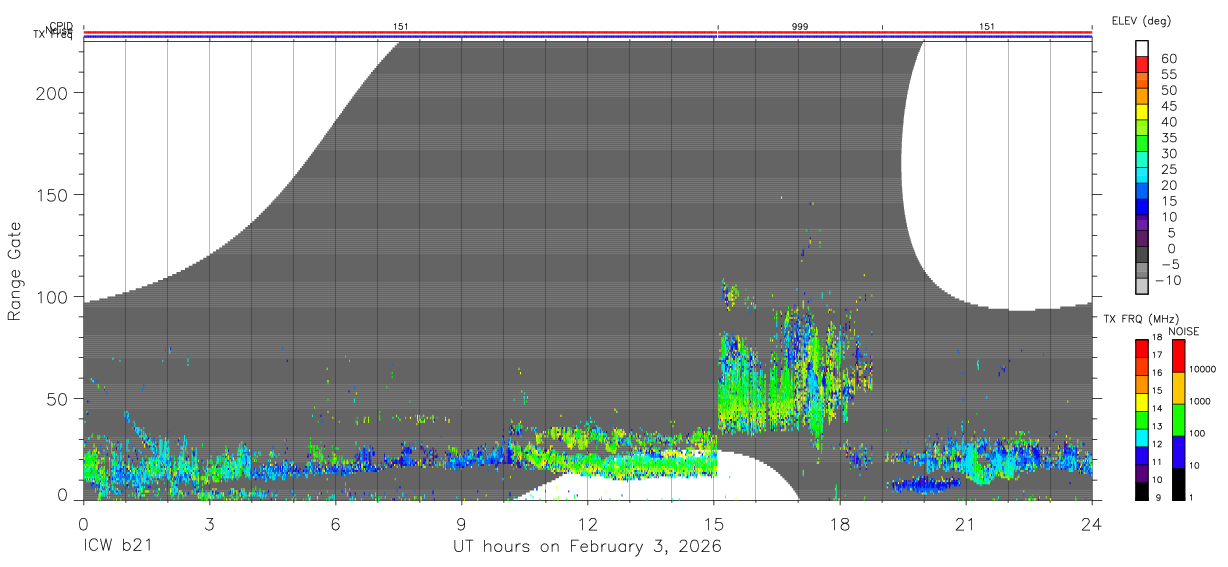This screenshot has width=1228, height=567.
Task: Select the light gray bottom ELEV colorbar segment
Action: (x=1142, y=285)
